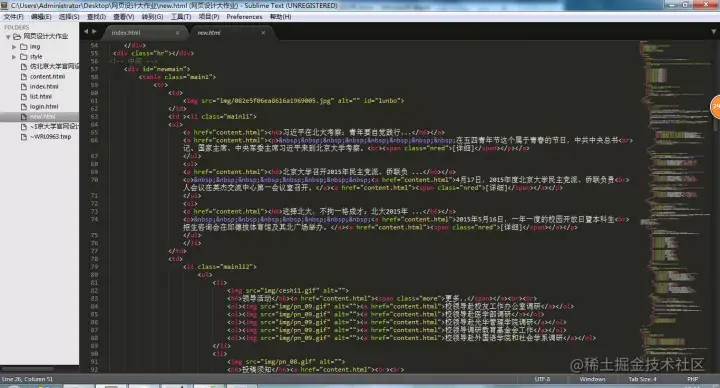Click line number 92 in the gutter

pos(94,369)
